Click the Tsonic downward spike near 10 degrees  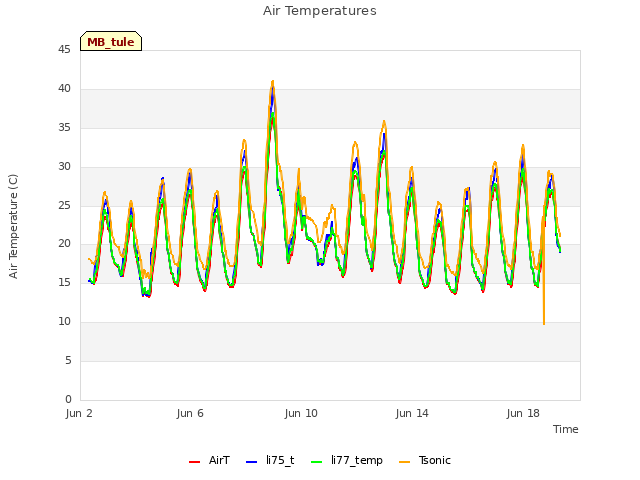(544, 322)
